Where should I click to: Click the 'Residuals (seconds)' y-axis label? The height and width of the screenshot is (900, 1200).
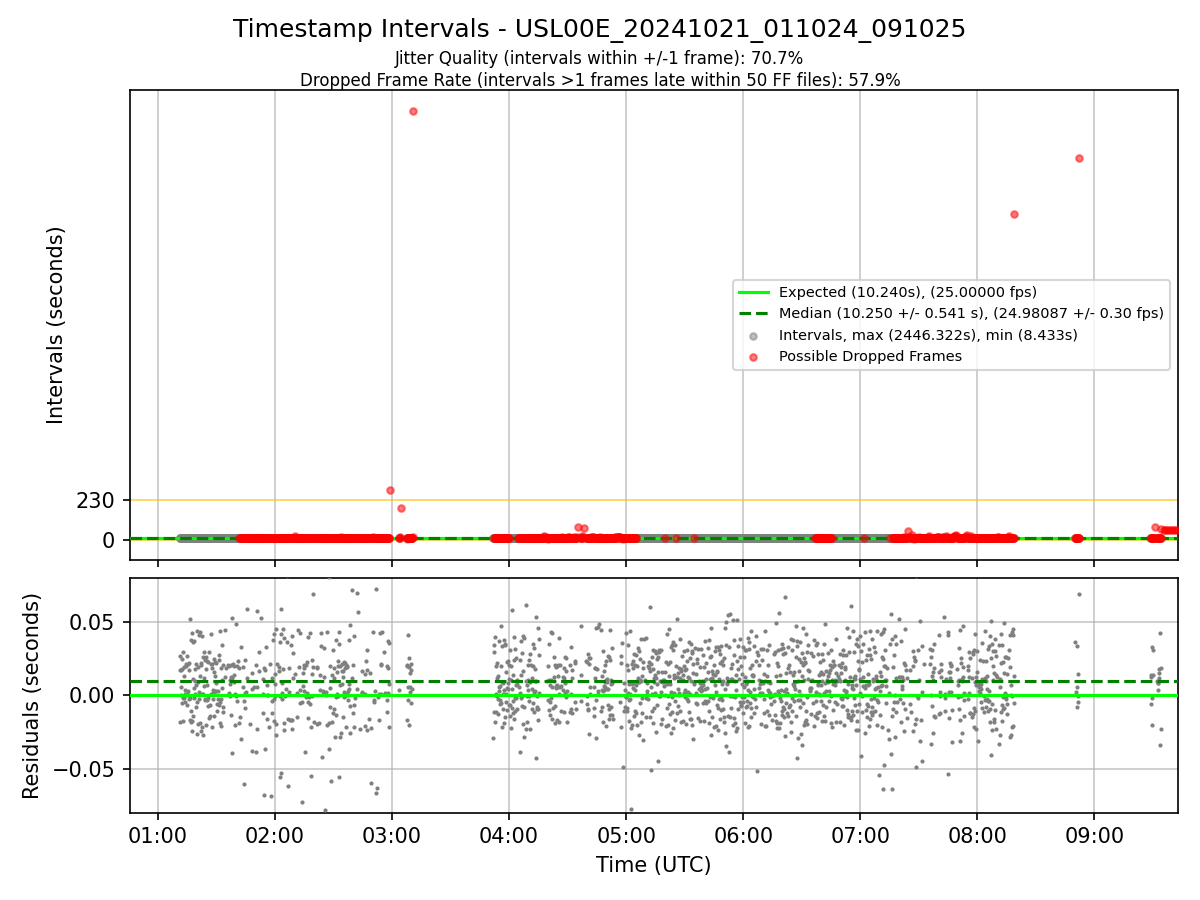[32, 696]
